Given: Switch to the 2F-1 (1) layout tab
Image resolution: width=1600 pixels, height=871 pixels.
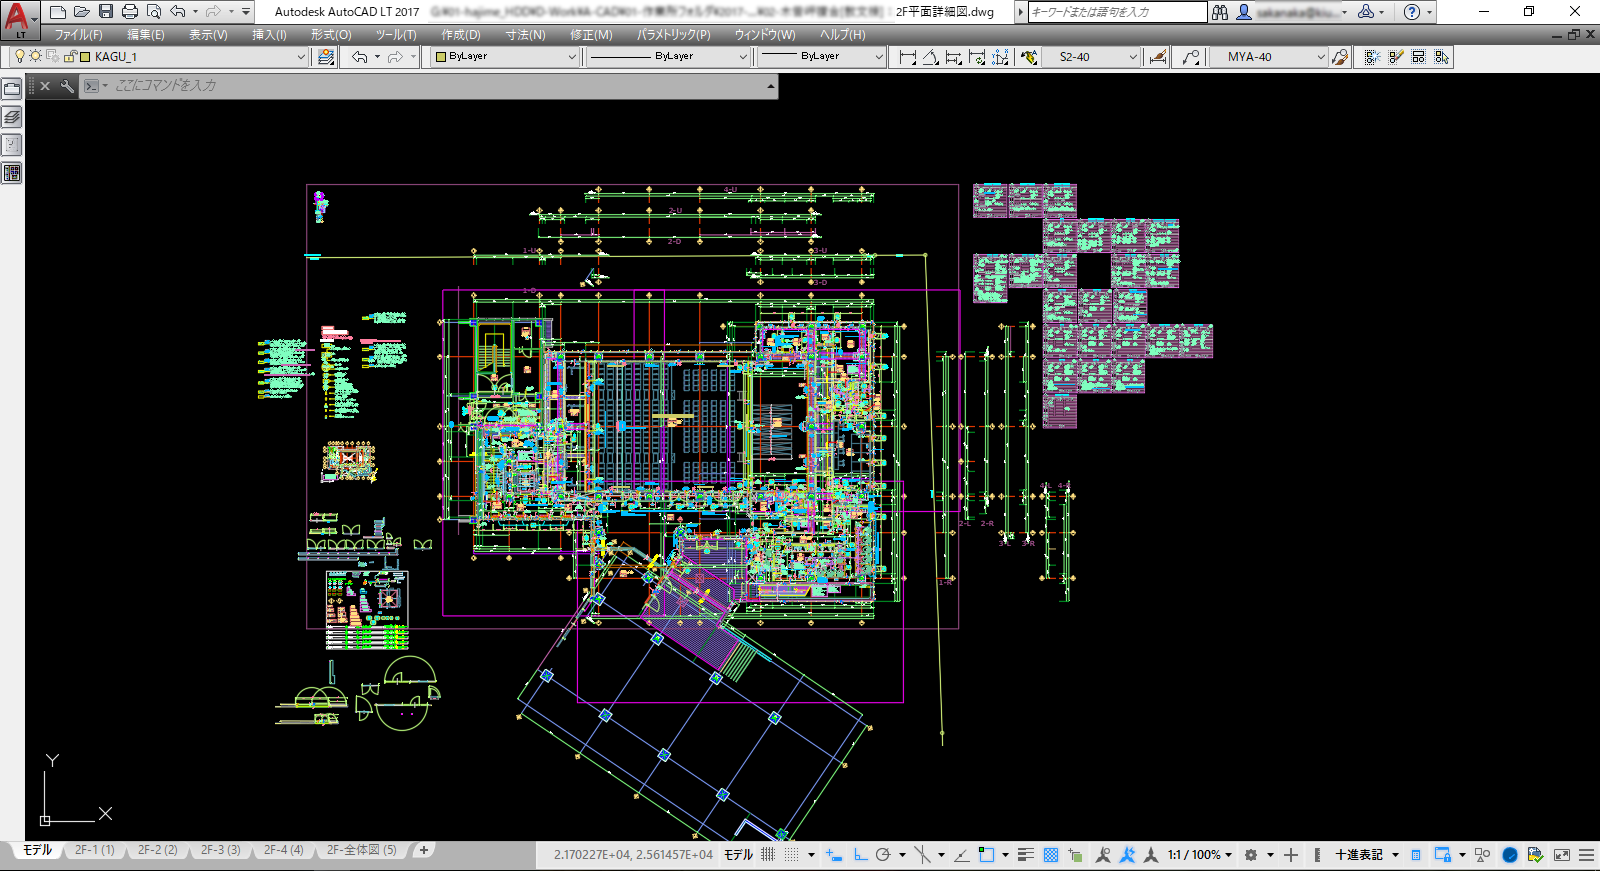Looking at the screenshot, I should 95,850.
